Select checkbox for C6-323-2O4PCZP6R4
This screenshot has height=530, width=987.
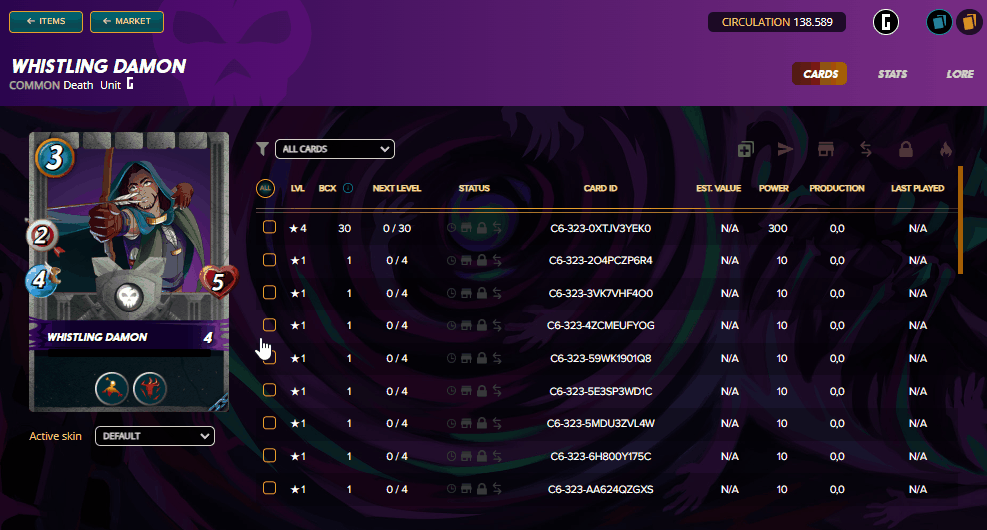pyautogui.click(x=269, y=259)
